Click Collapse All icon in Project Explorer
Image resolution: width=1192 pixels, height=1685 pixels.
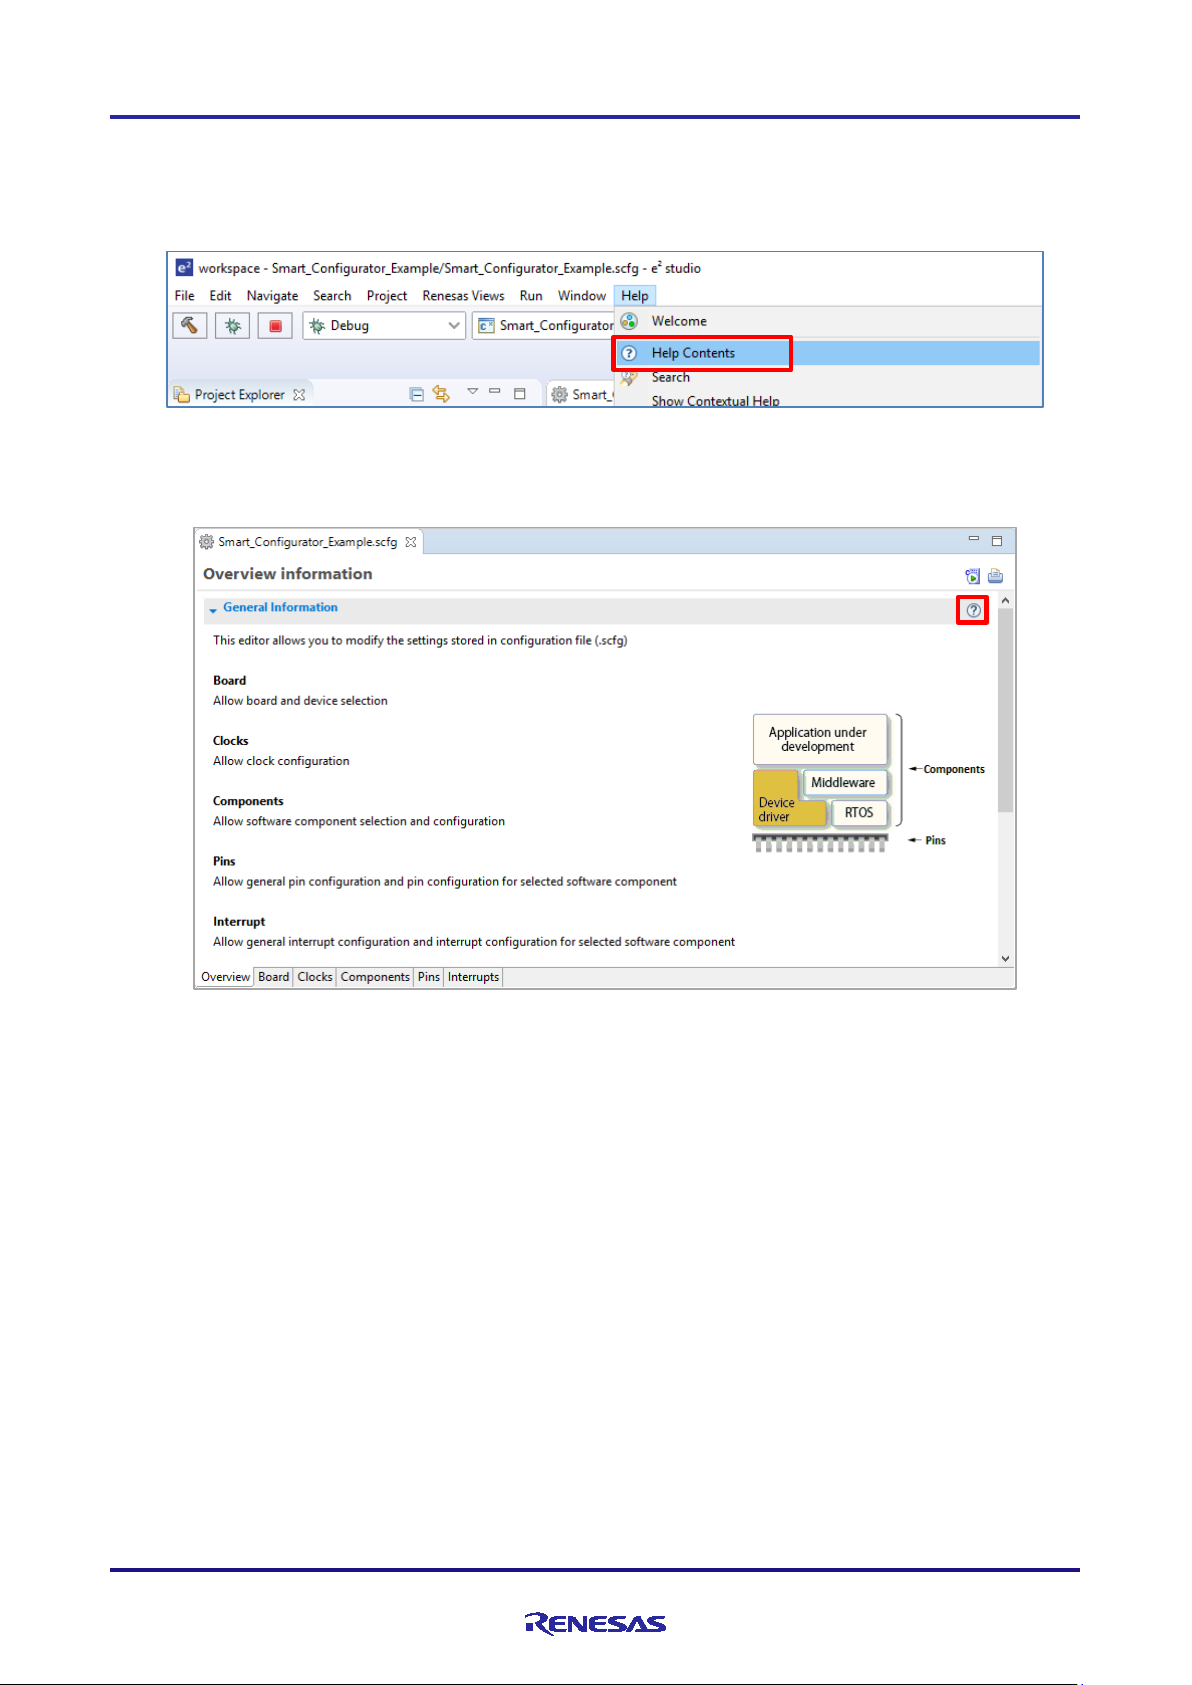[417, 395]
